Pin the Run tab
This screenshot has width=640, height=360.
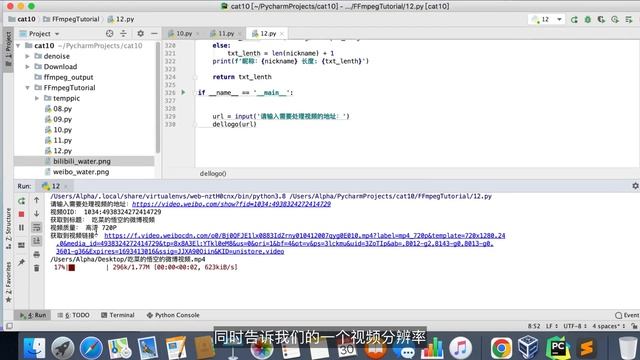(x=21, y=262)
